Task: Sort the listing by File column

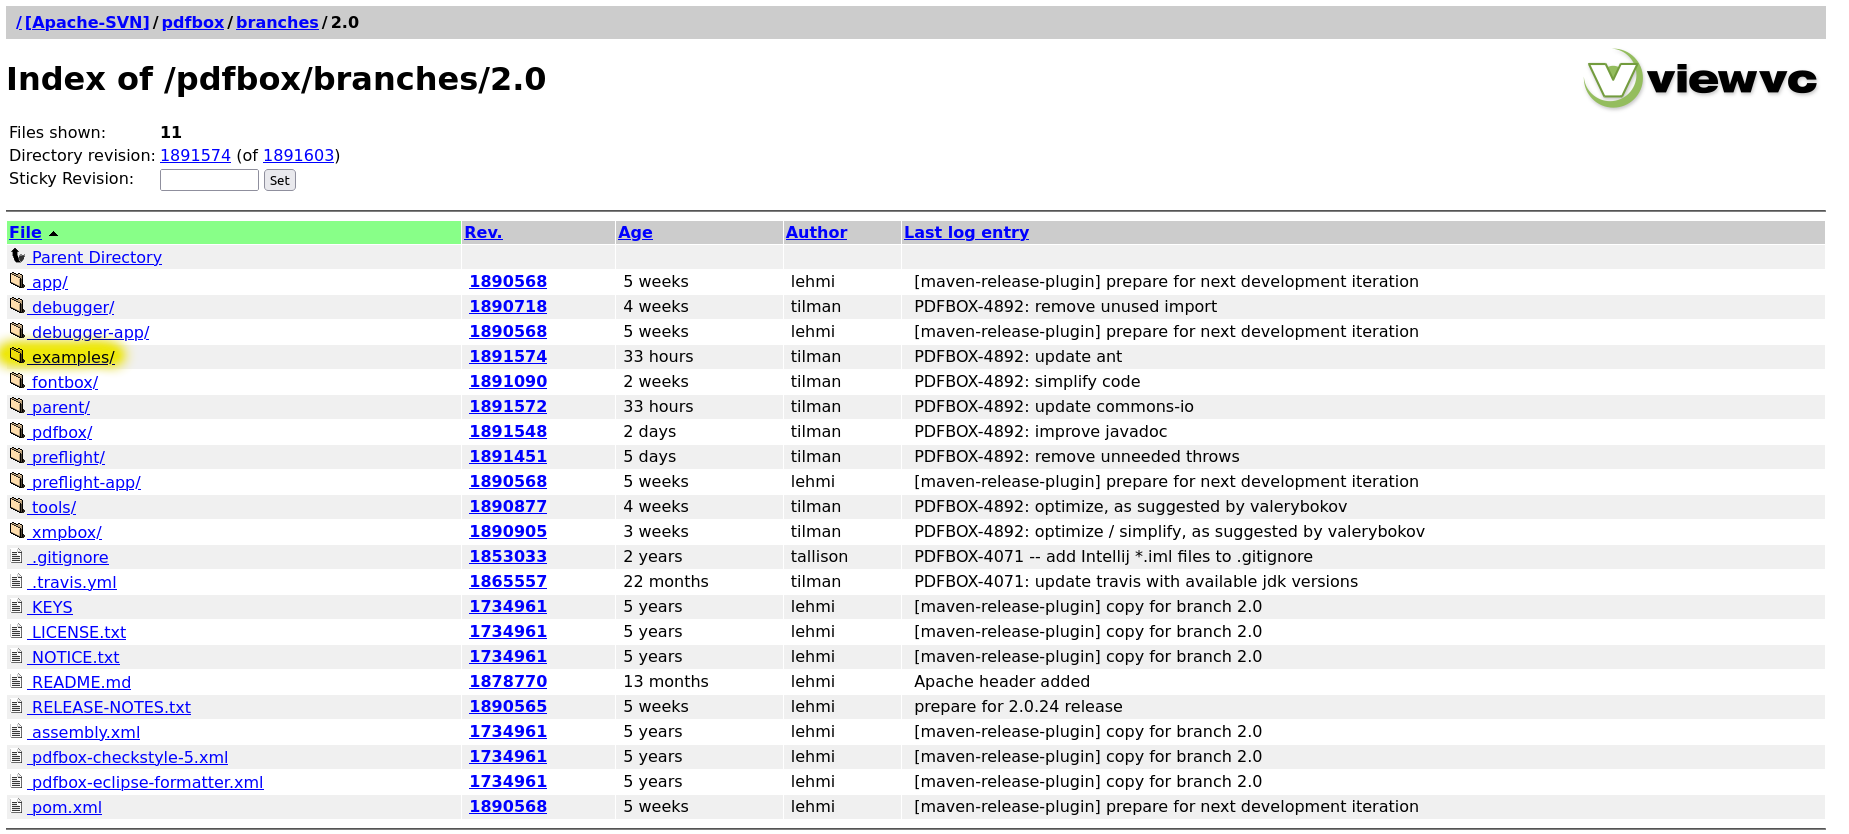Action: [25, 232]
